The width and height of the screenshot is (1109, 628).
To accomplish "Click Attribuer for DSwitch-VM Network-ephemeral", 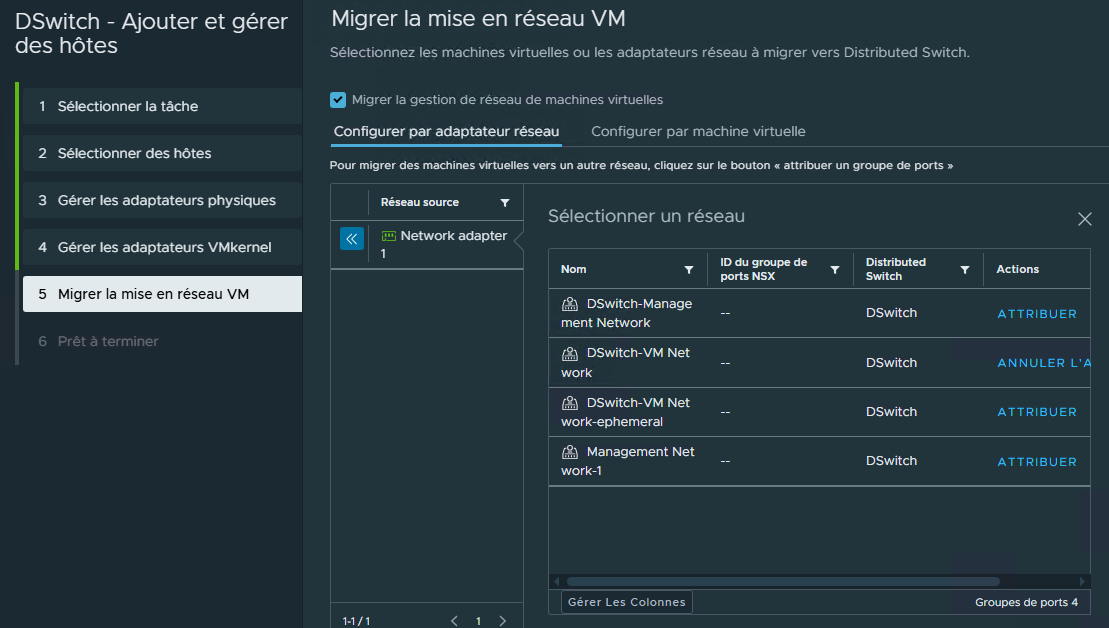I will (1037, 412).
